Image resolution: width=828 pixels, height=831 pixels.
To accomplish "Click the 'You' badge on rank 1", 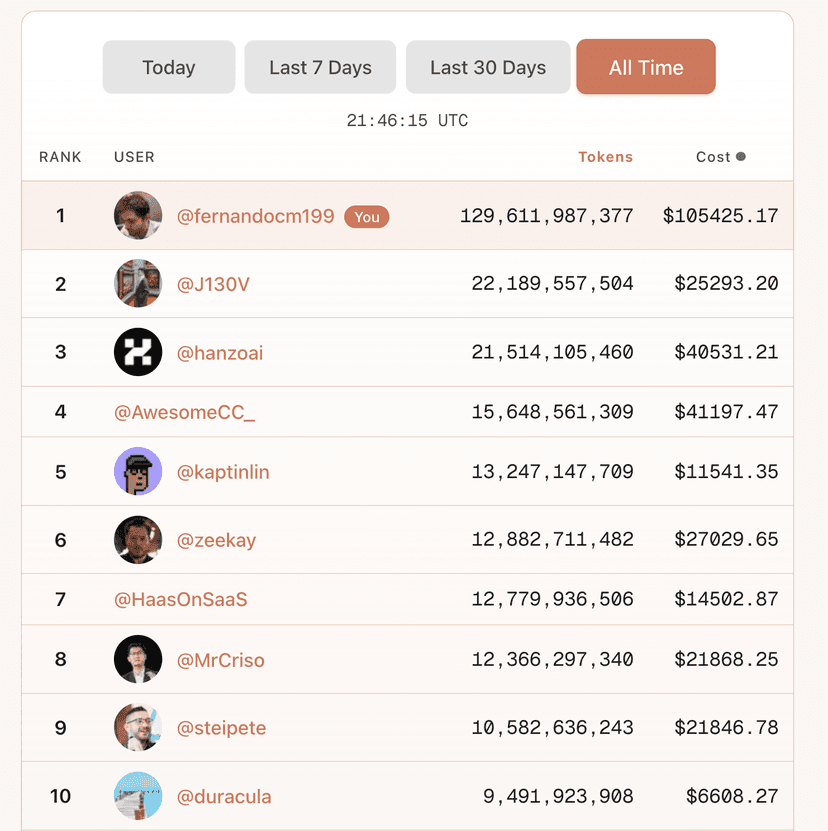I will (366, 216).
